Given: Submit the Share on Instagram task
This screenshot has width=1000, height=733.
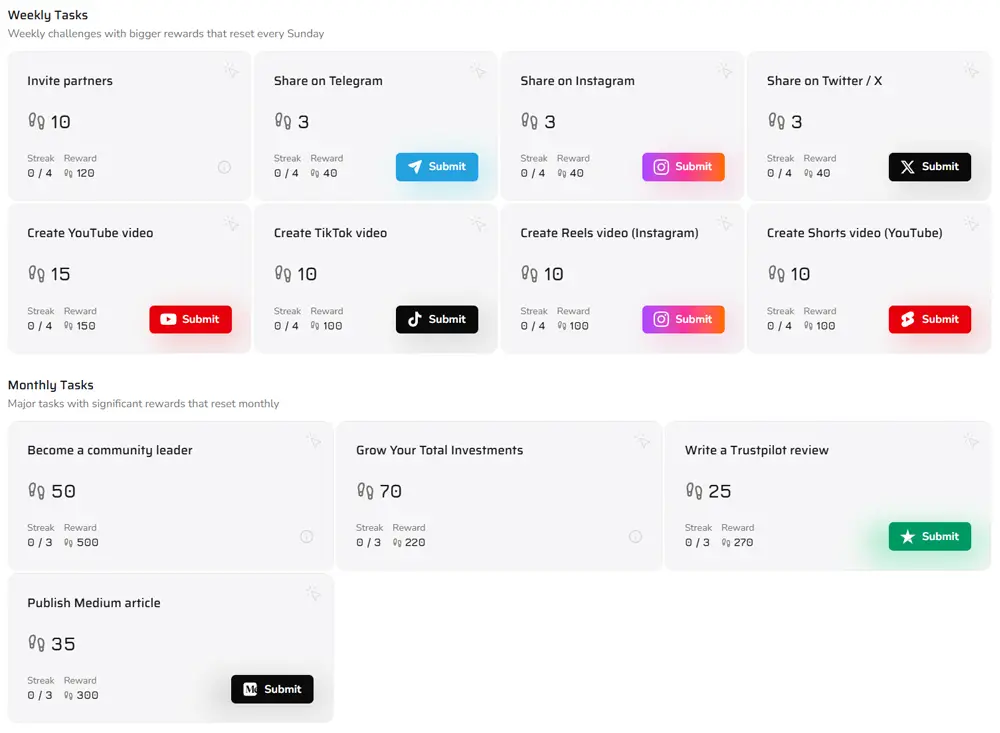Looking at the screenshot, I should tap(683, 167).
